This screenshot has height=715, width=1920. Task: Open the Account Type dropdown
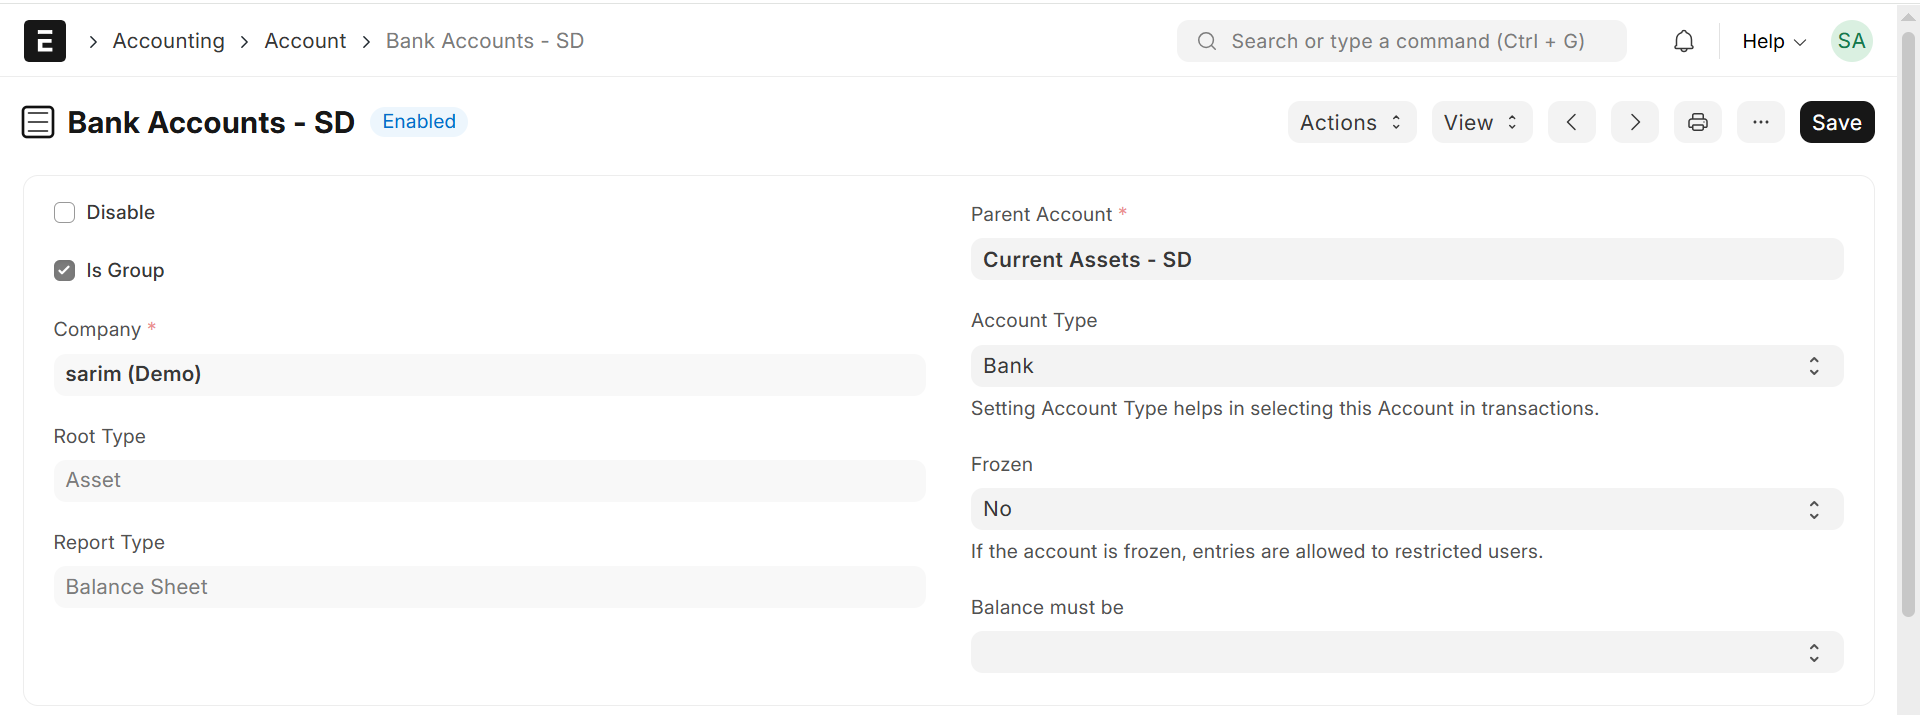click(1406, 366)
